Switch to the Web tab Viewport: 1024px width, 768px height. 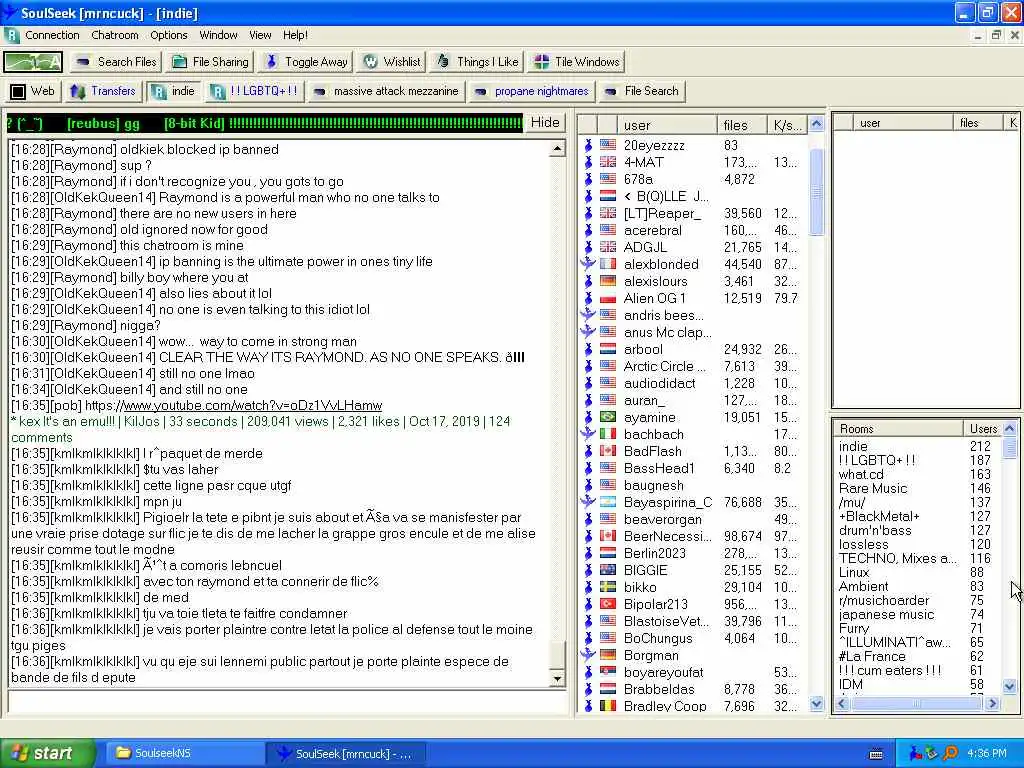(33, 91)
